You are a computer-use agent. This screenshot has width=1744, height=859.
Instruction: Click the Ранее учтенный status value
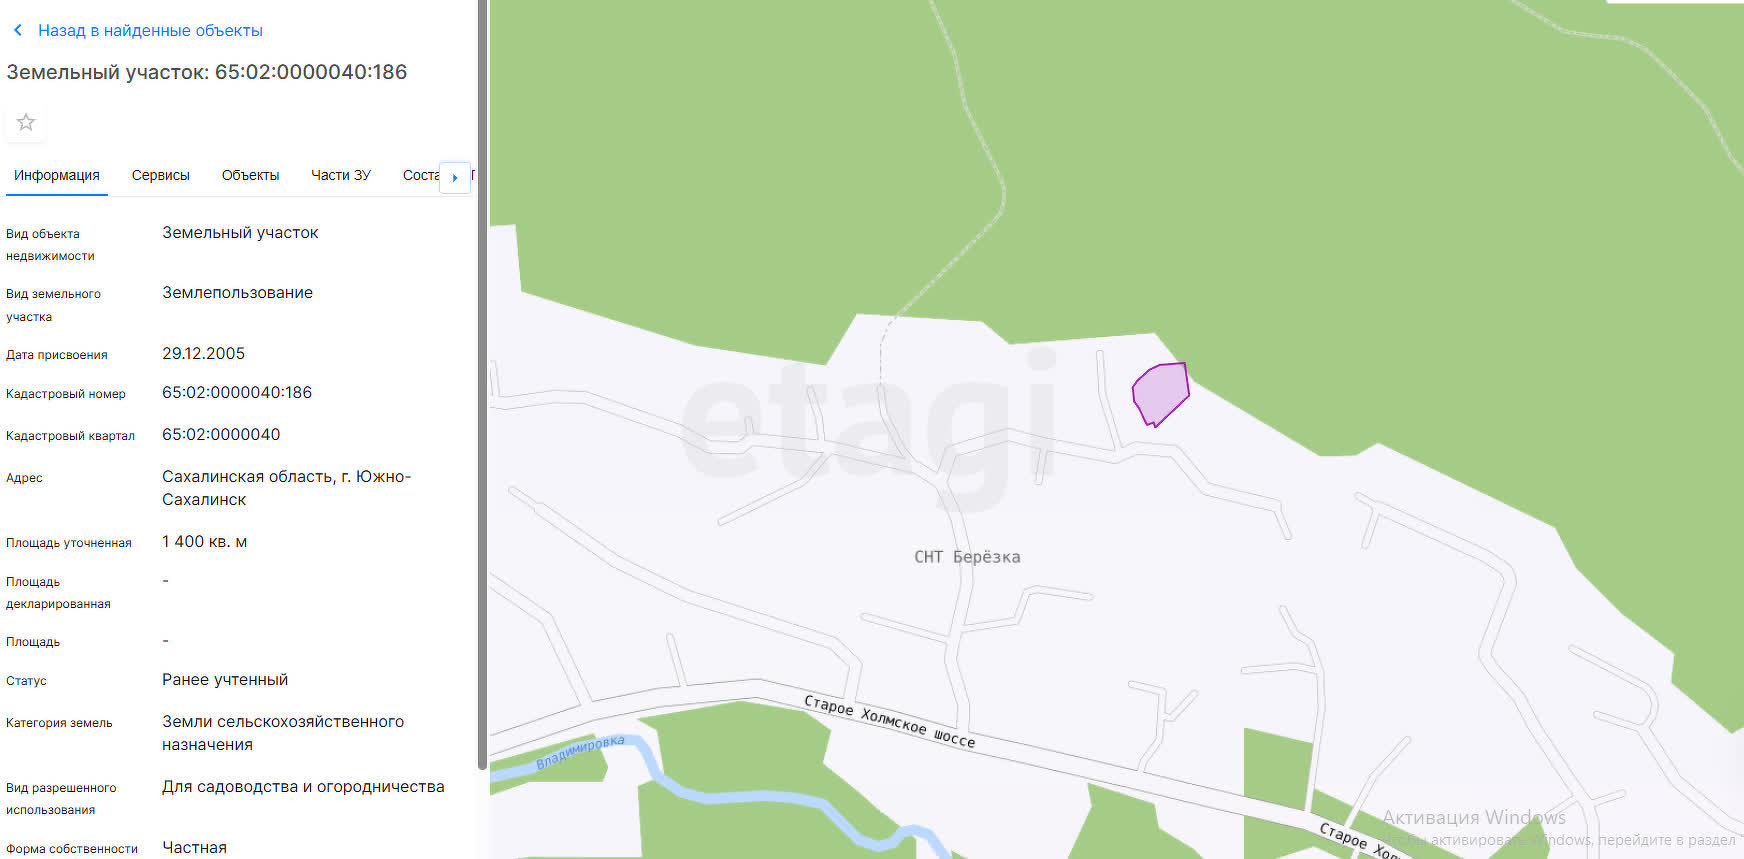click(225, 680)
